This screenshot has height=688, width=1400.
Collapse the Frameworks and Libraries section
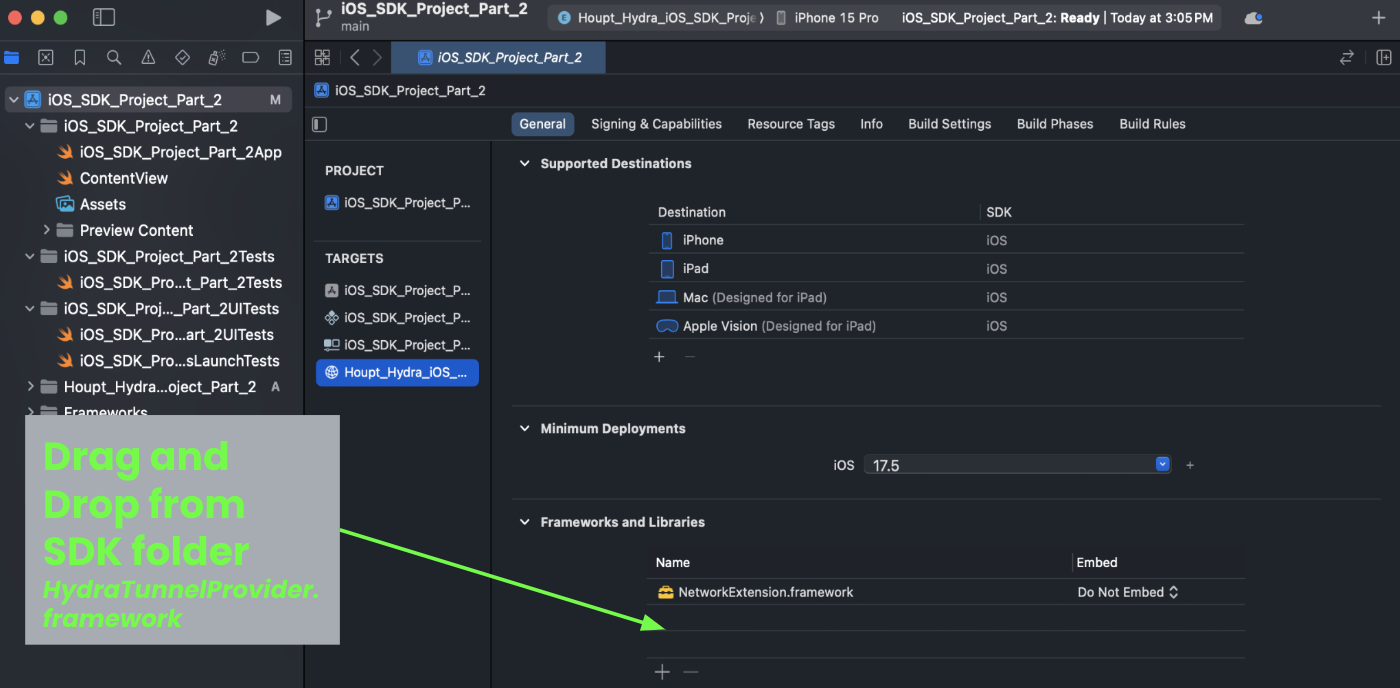point(524,522)
